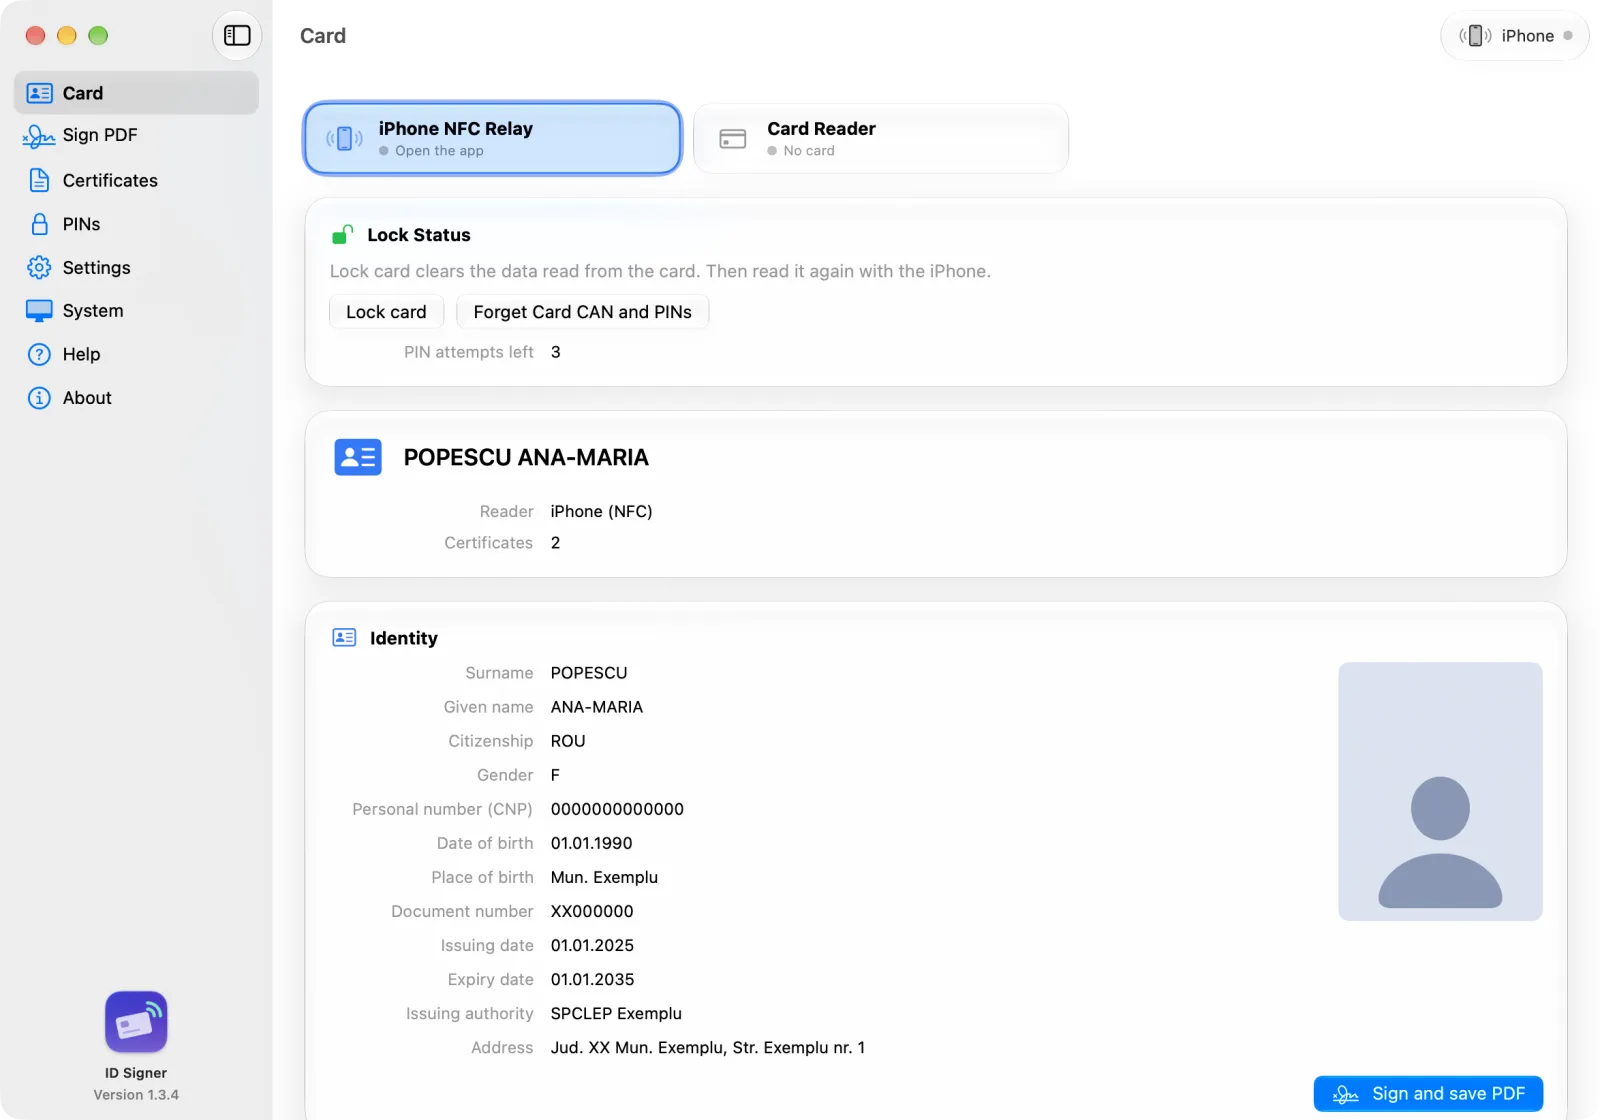
Task: Click the Certificates document icon
Action: pos(39,180)
